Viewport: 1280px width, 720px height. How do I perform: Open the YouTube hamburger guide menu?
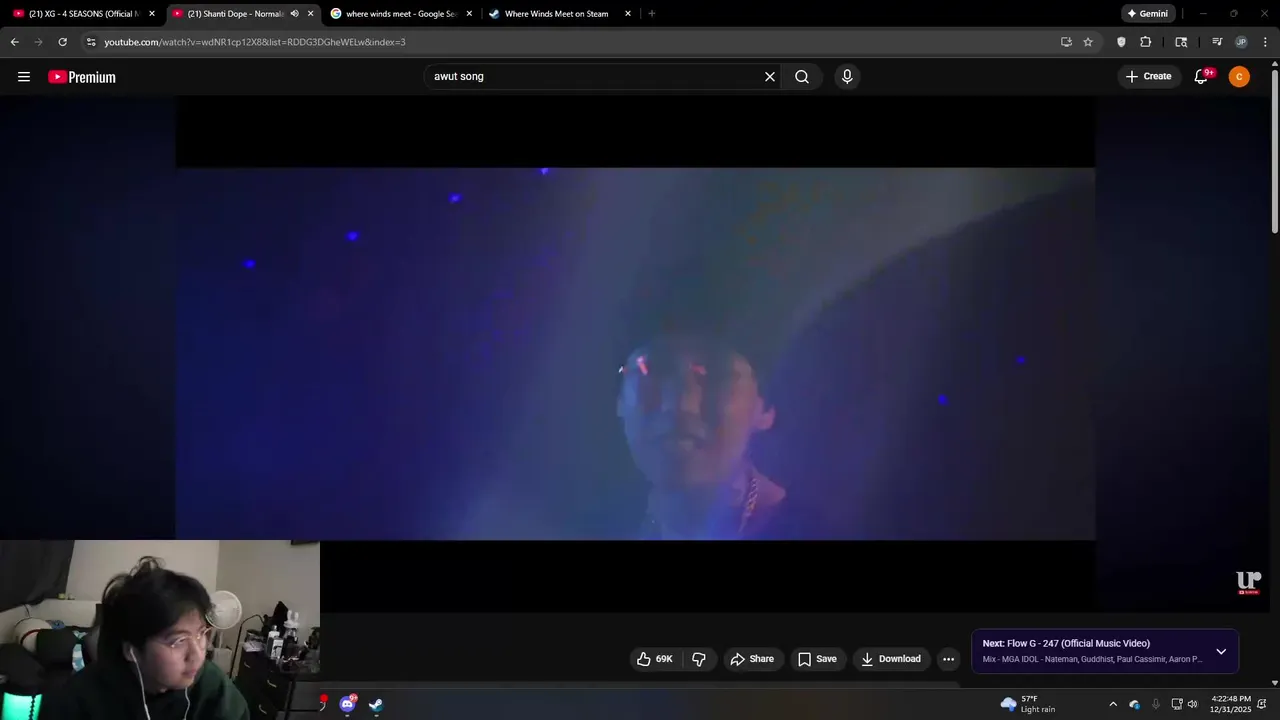[24, 76]
